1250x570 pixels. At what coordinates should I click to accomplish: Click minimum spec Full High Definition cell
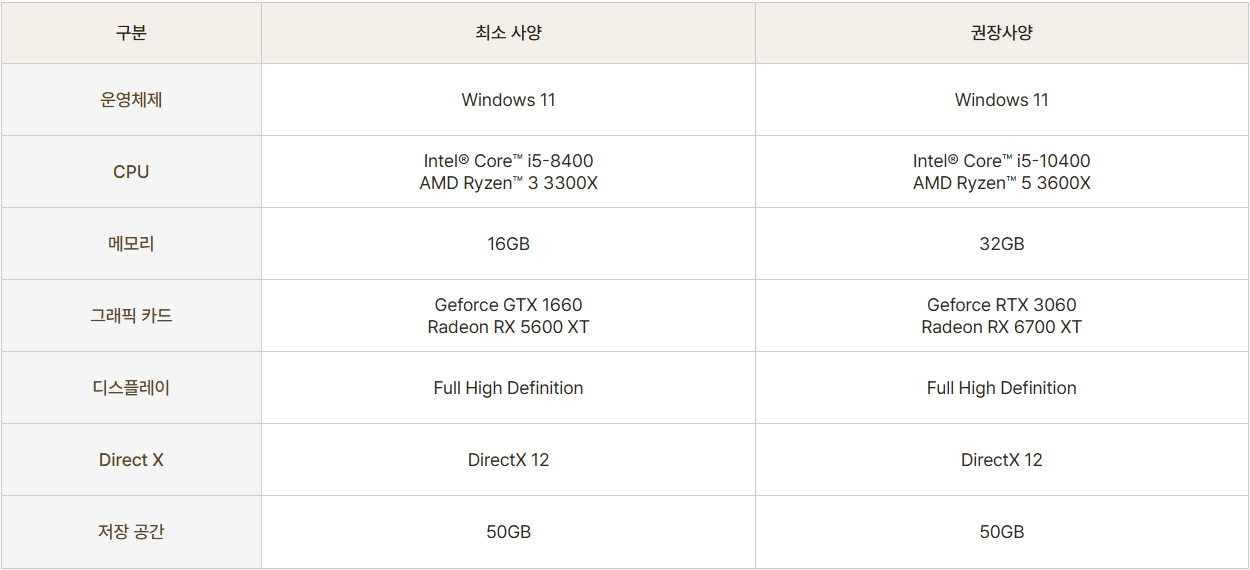[x=508, y=388]
